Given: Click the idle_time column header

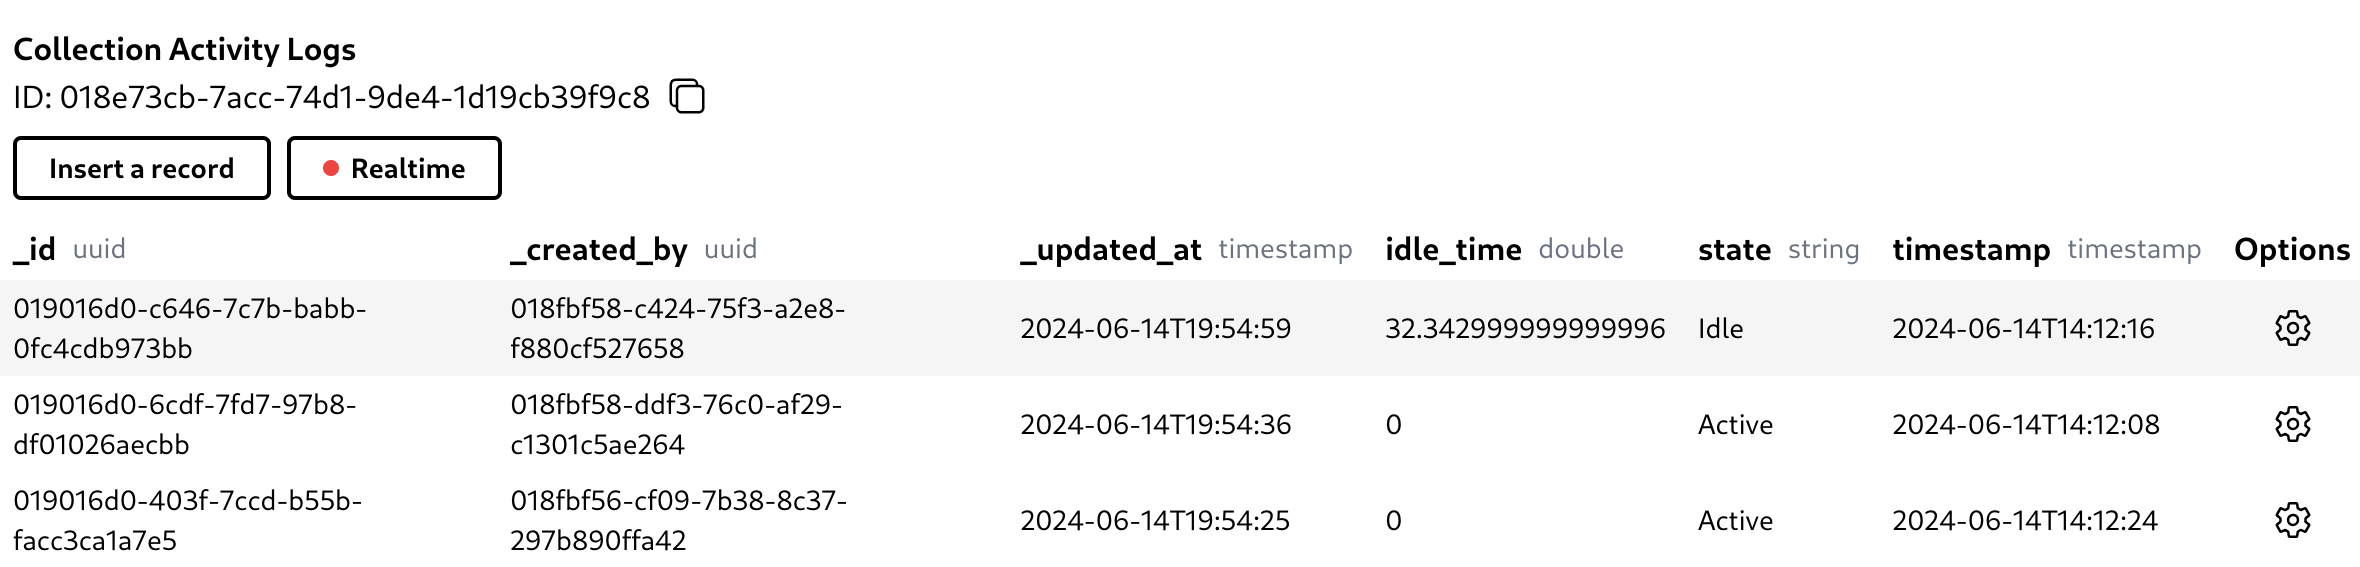Looking at the screenshot, I should (x=1453, y=249).
